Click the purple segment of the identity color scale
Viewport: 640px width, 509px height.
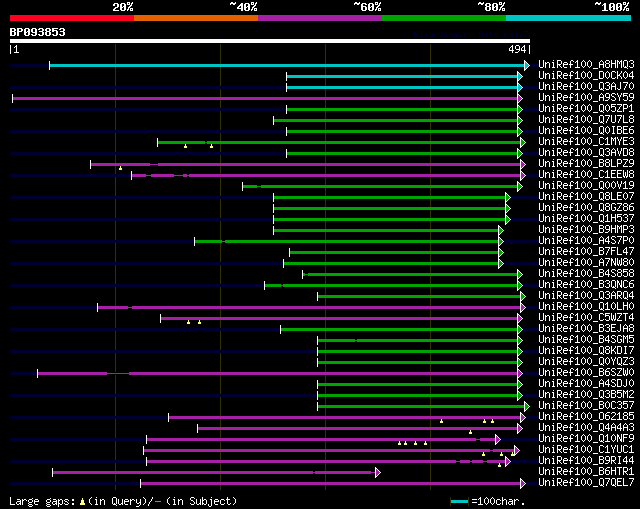tap(320, 18)
